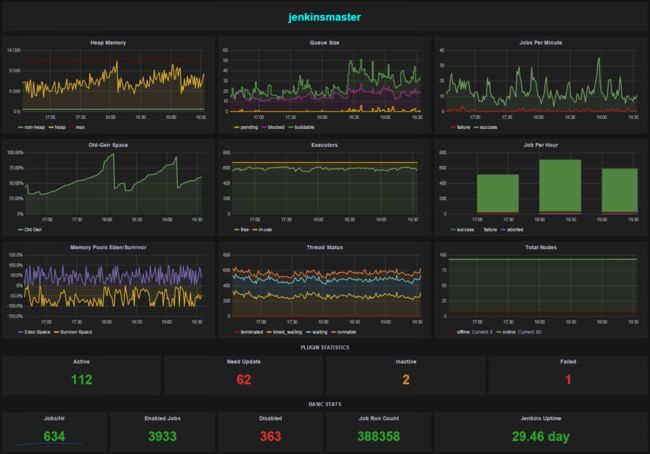The width and height of the screenshot is (650, 454).
Task: Toggle failure series in Job Per Hour legend
Action: 488,230
